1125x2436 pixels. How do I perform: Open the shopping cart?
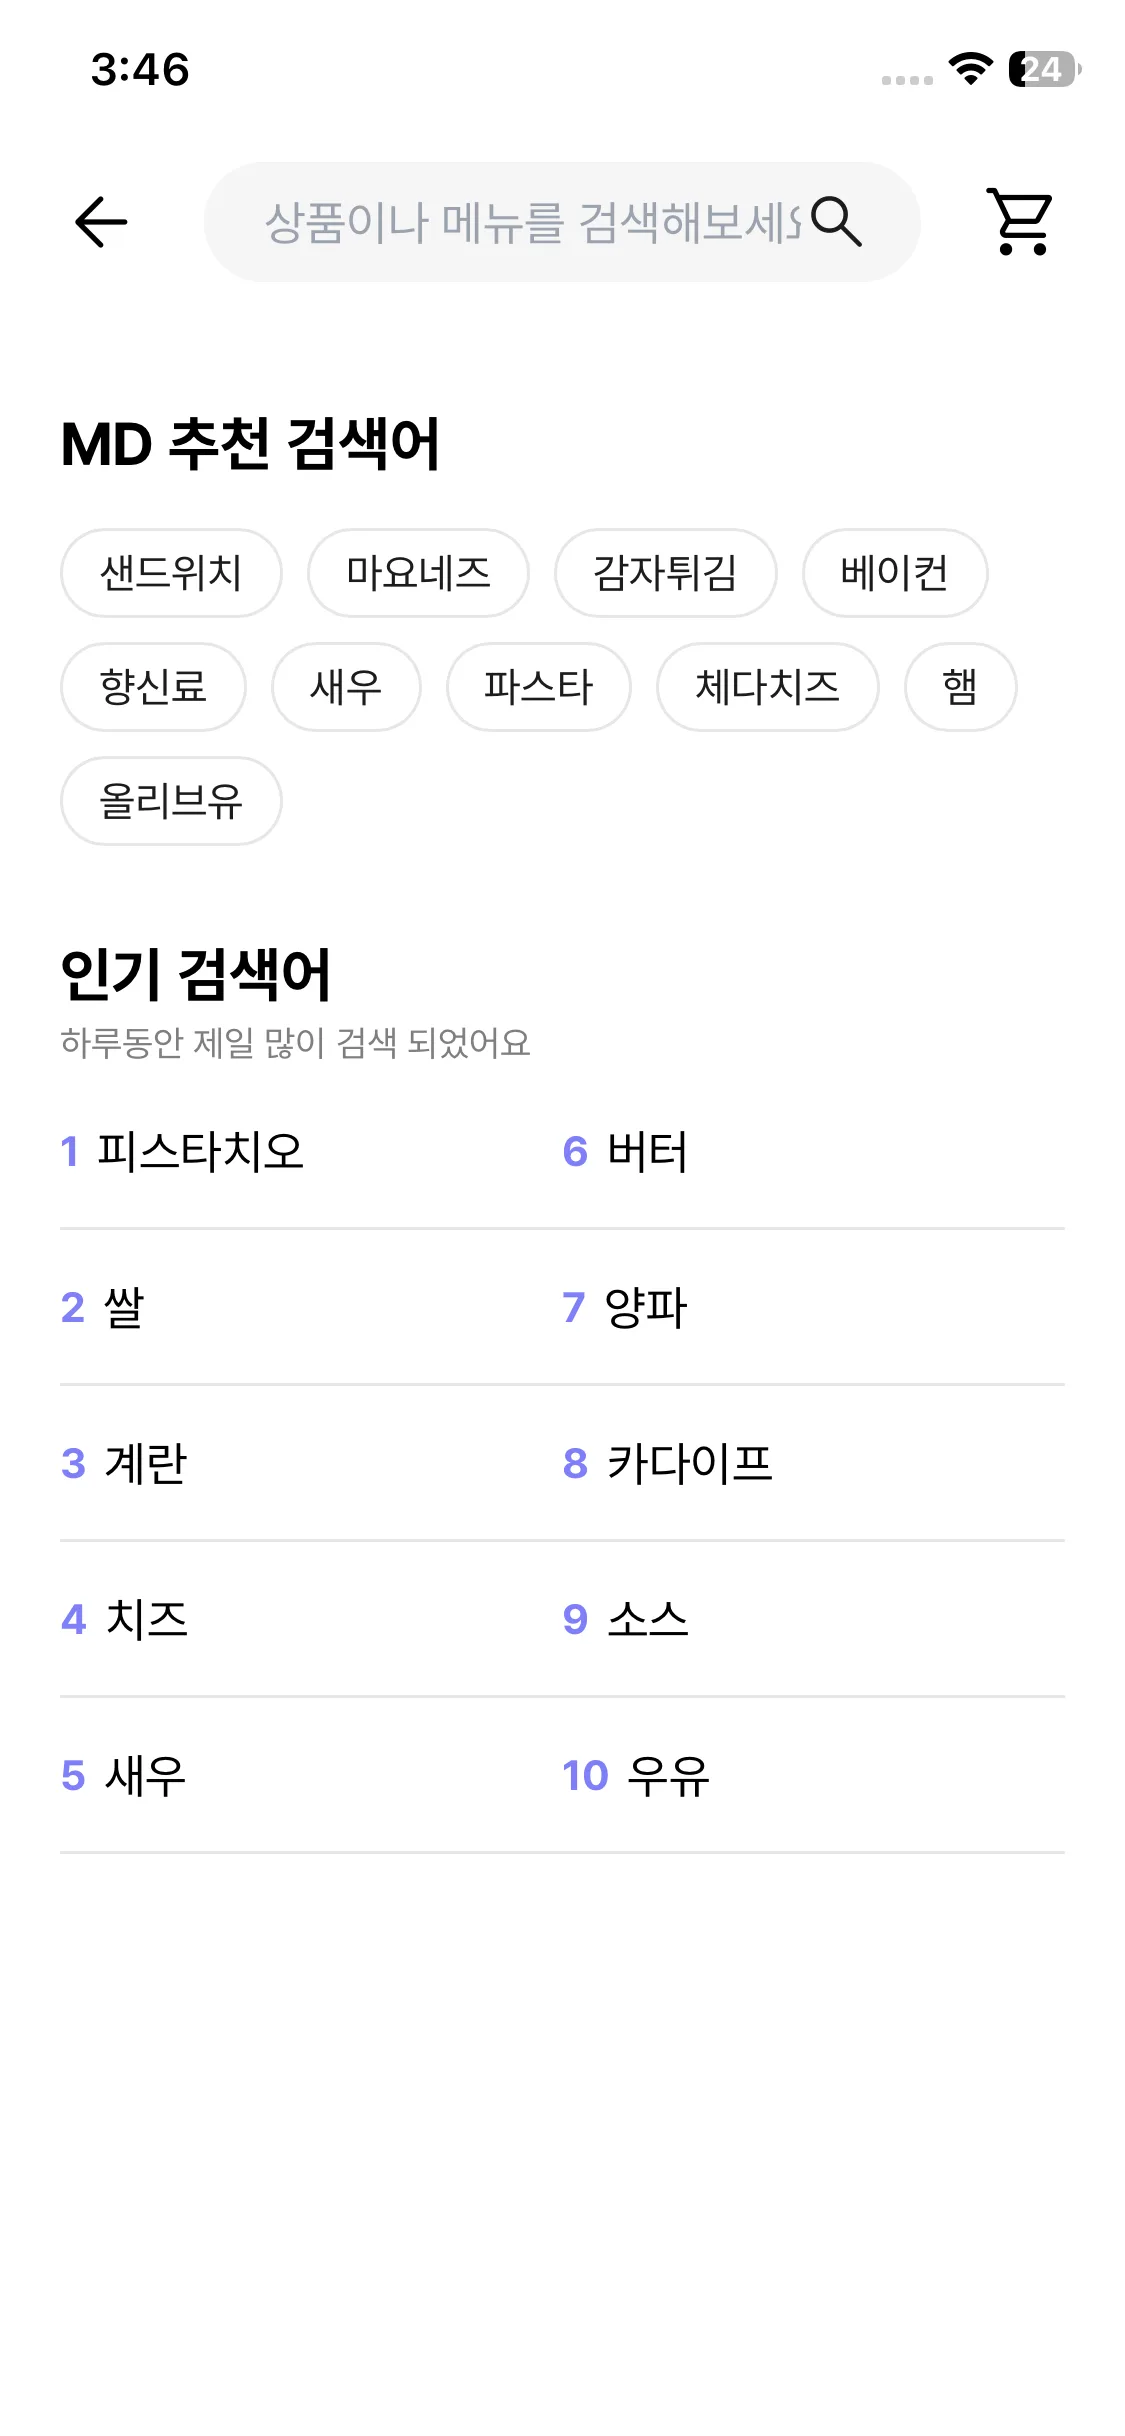(1021, 221)
